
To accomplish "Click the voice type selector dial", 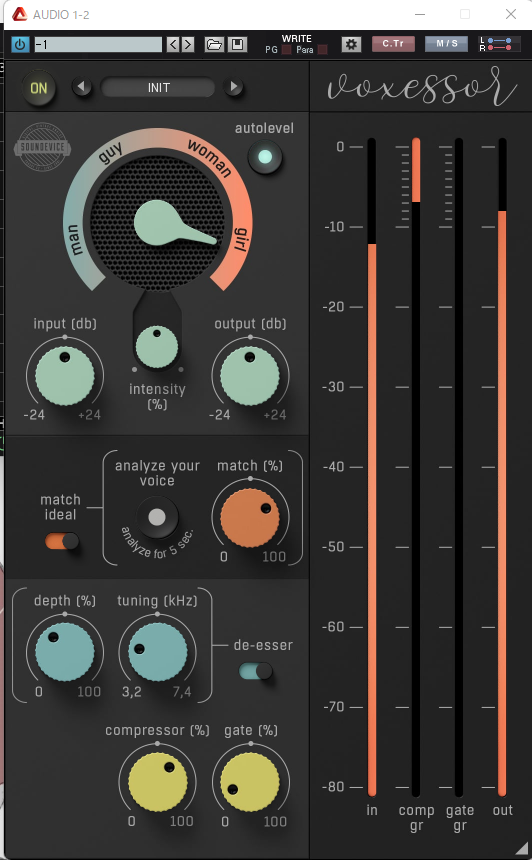I will coord(158,223).
